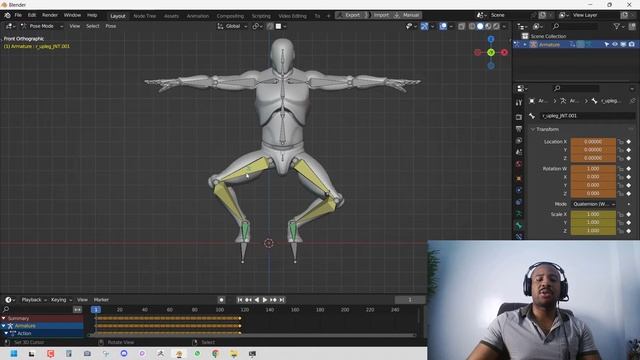The width and height of the screenshot is (640, 360).
Task: Select solid viewport shading
Action: click(480, 26)
